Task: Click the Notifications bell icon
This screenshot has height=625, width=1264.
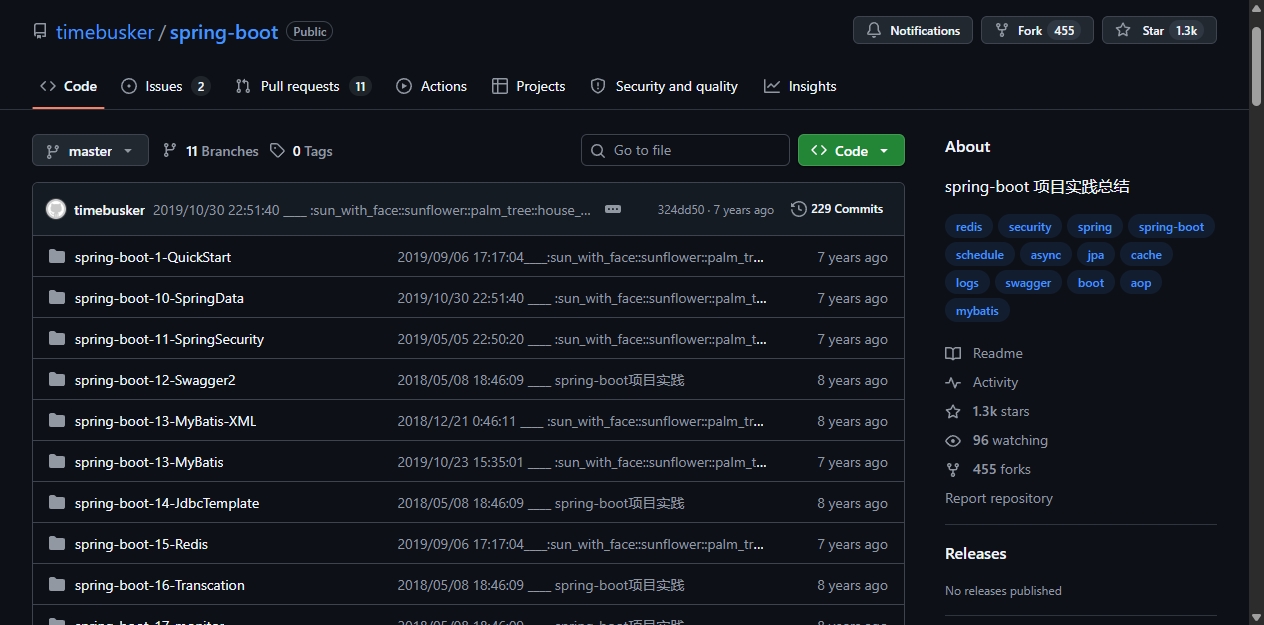Action: pyautogui.click(x=874, y=31)
